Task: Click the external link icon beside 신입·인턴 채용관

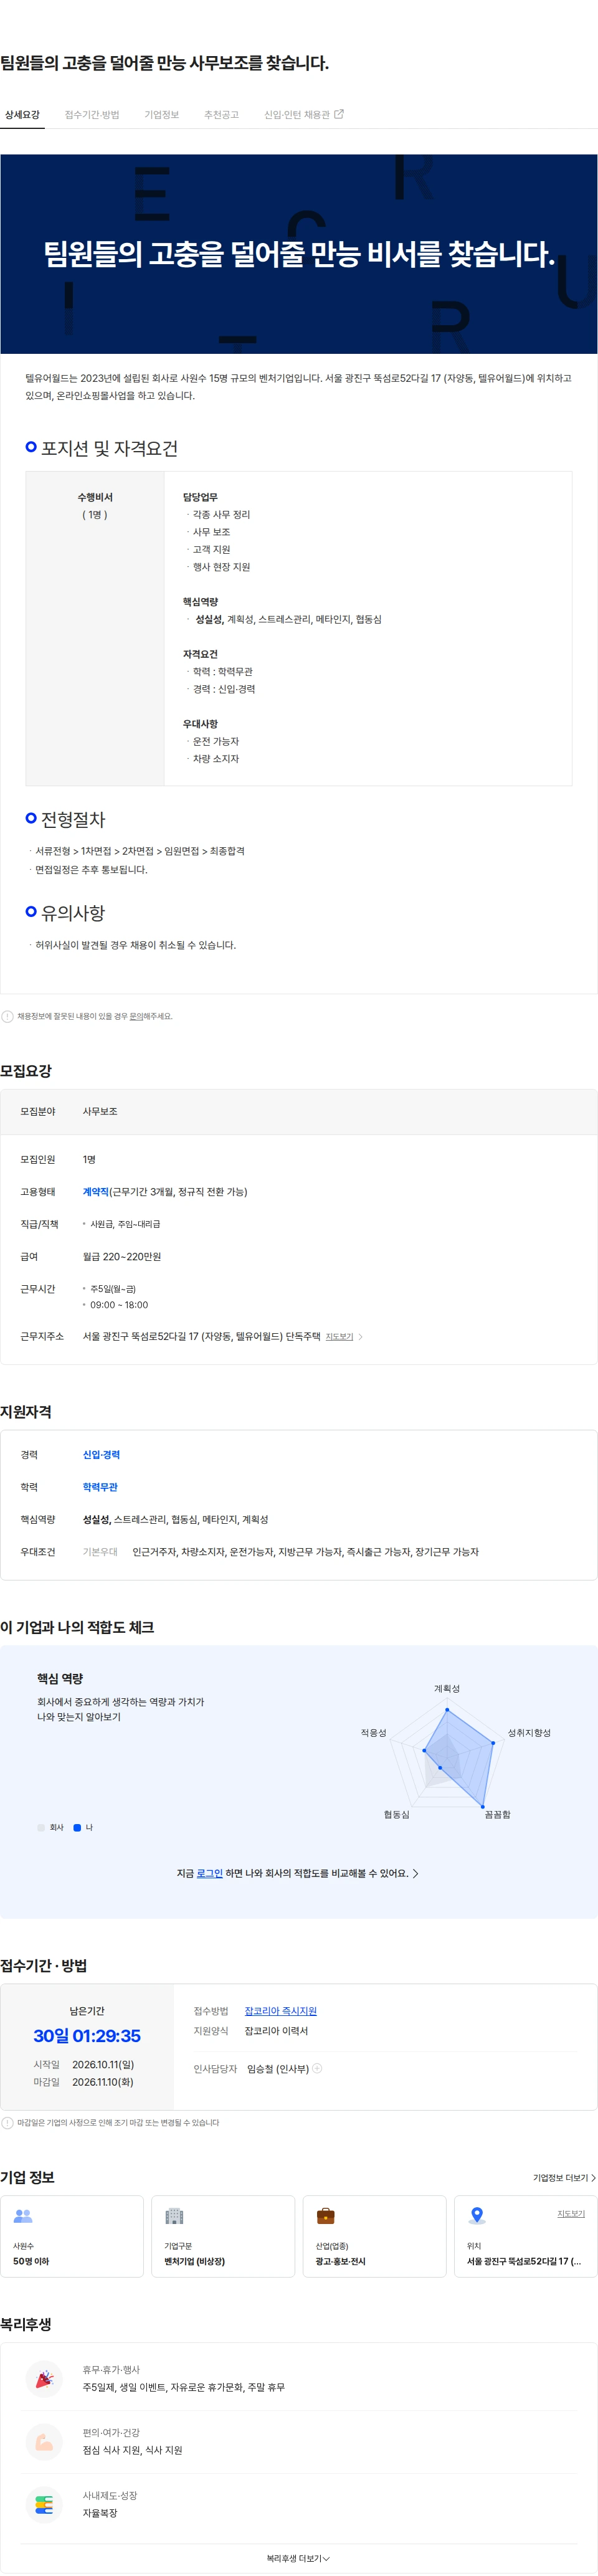Action: 339,114
